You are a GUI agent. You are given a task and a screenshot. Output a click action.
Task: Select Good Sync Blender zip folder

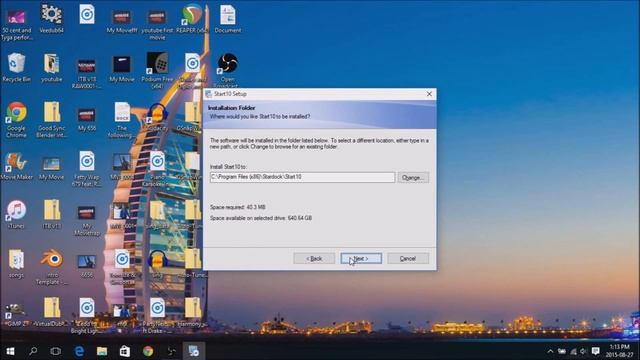[51, 120]
